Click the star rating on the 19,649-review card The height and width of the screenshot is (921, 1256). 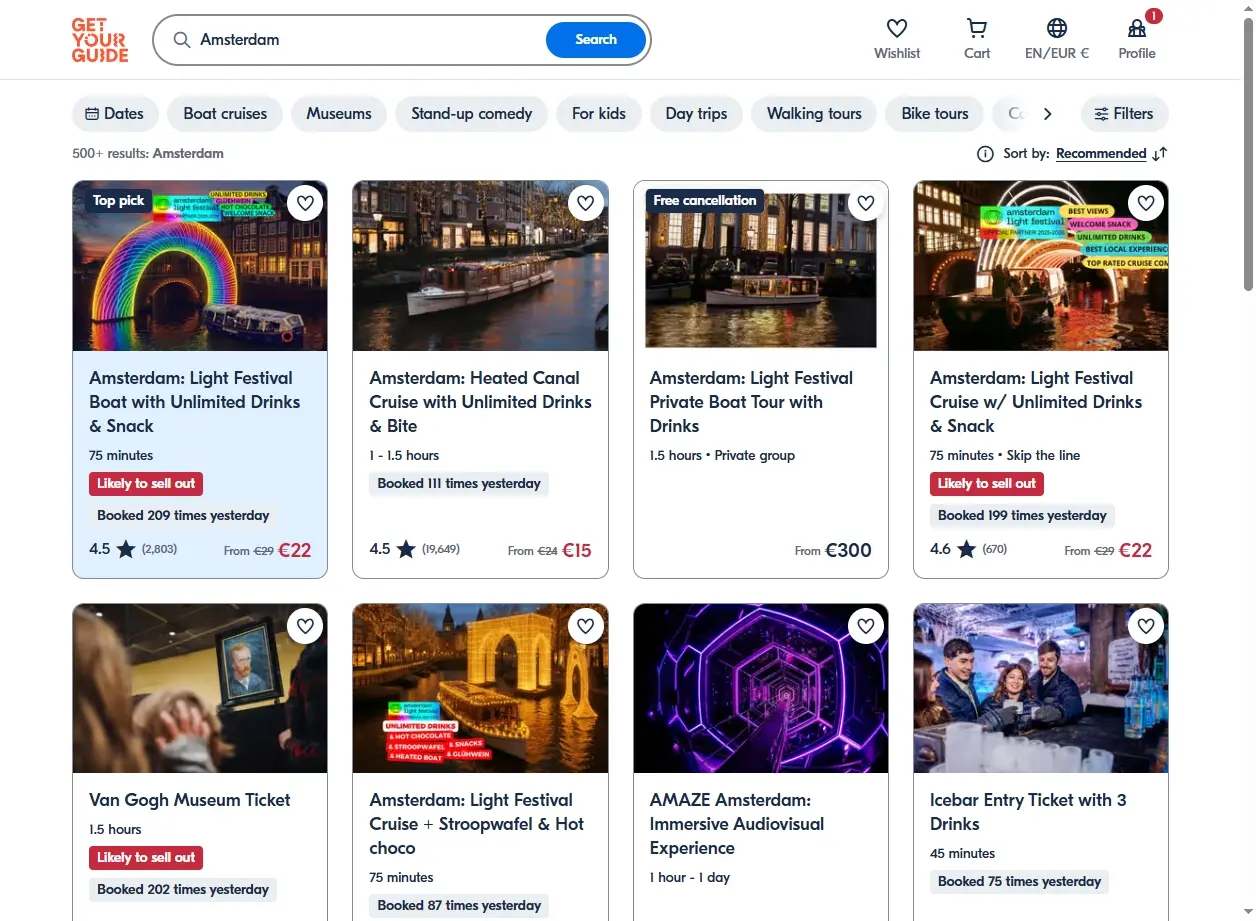point(406,549)
